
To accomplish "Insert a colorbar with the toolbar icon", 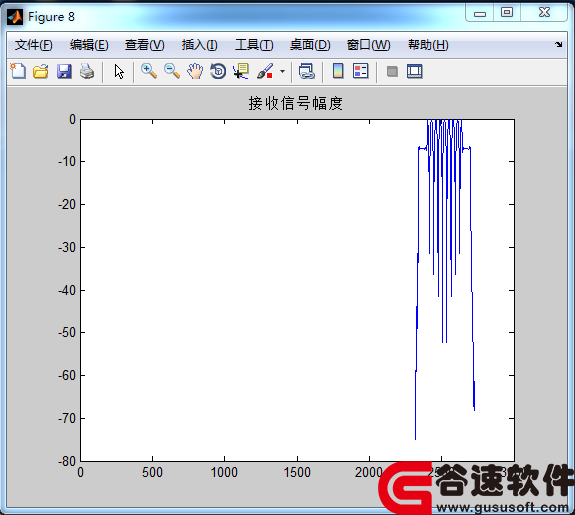I will pyautogui.click(x=338, y=71).
